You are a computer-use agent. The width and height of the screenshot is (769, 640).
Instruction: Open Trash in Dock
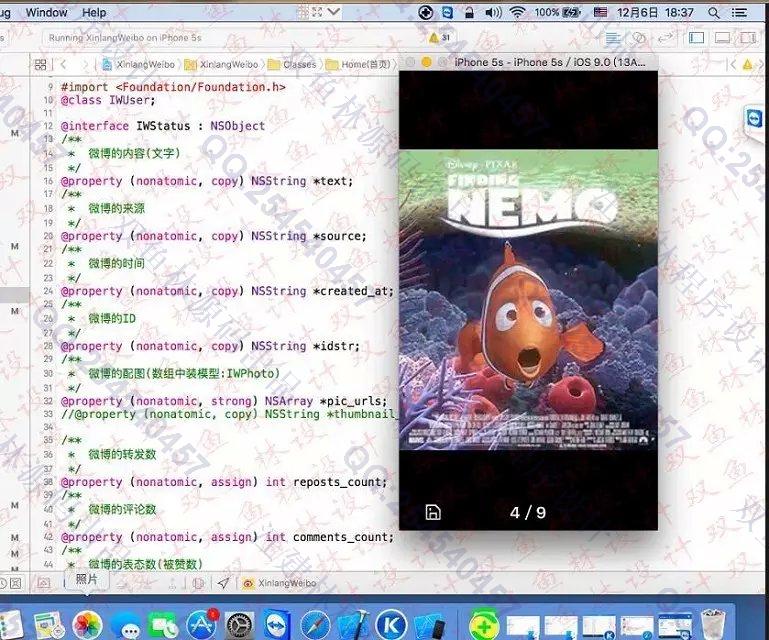tap(712, 624)
